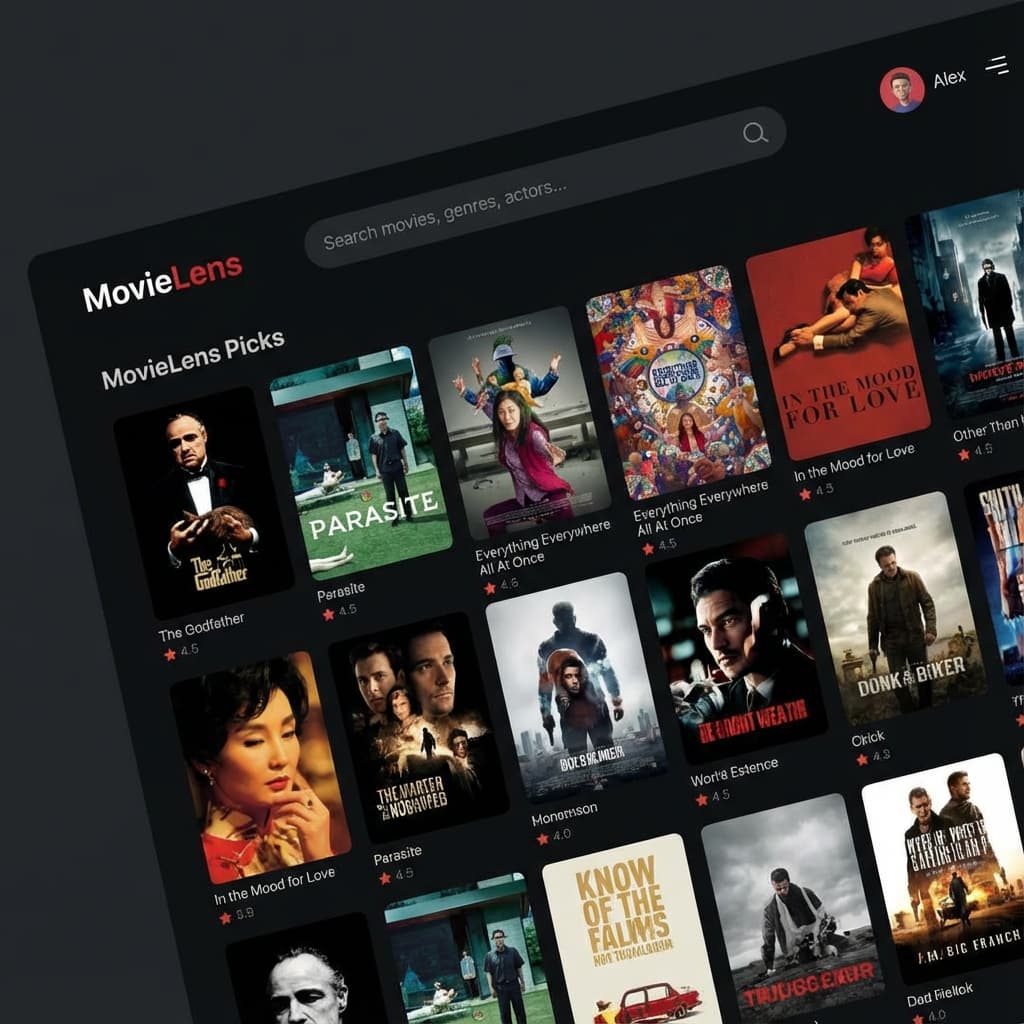
Task: Click the star icon under Orick title
Action: (x=861, y=759)
